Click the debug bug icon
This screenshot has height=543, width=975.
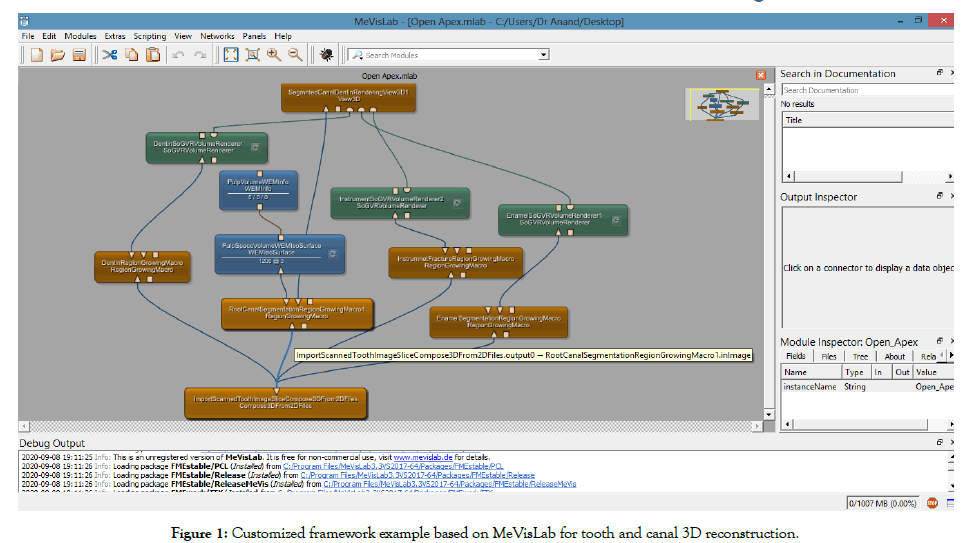tap(326, 55)
